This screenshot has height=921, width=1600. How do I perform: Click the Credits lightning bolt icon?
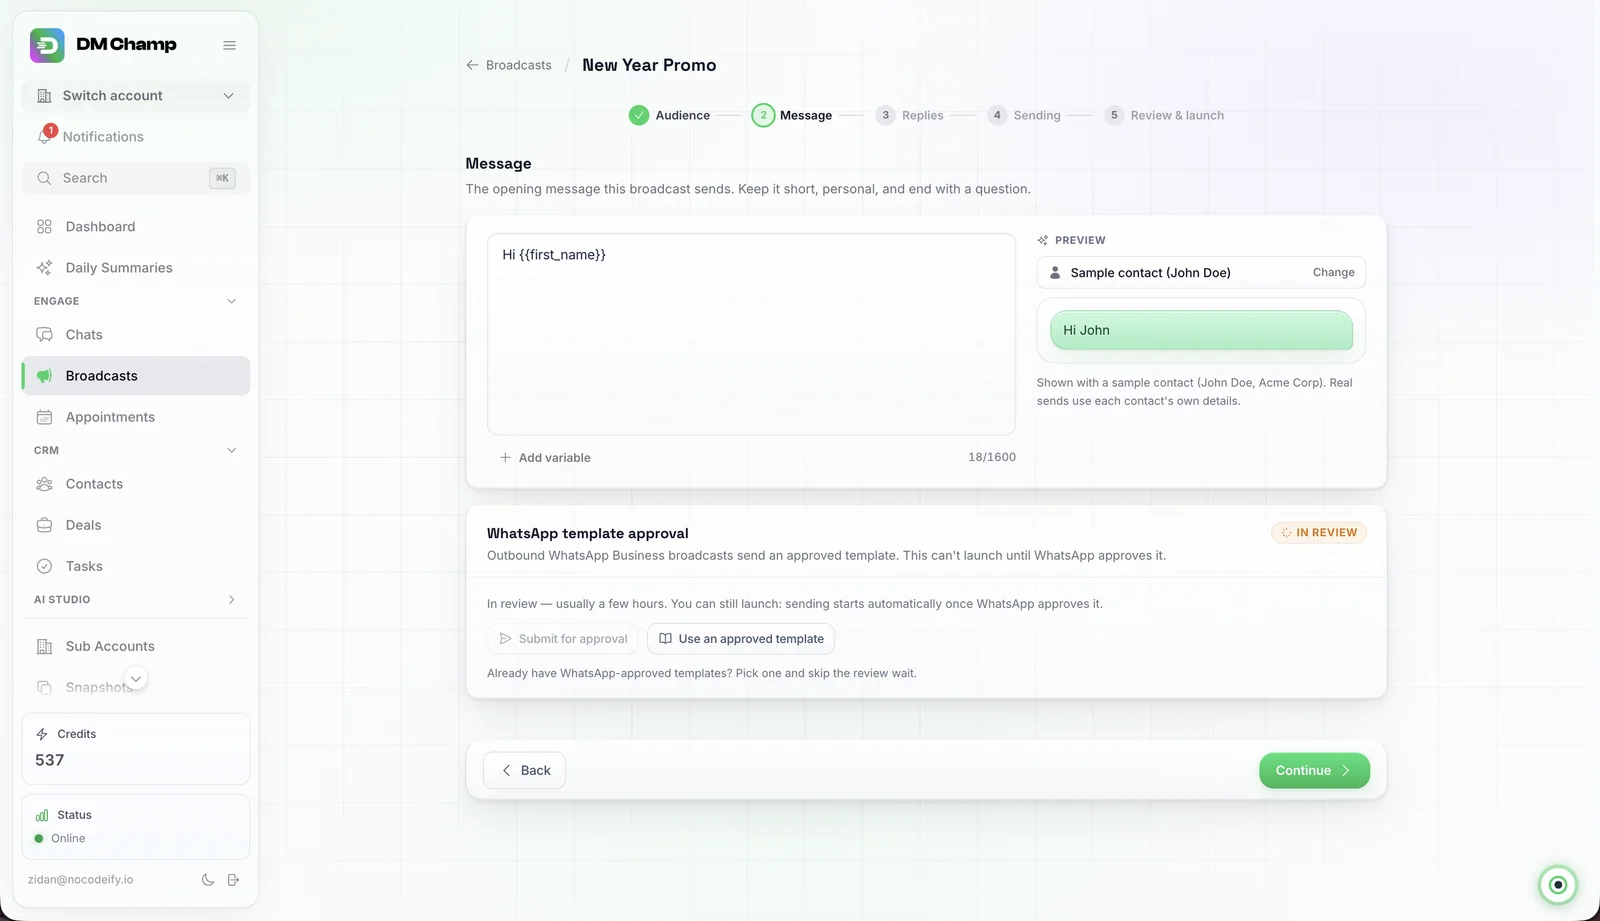click(42, 734)
